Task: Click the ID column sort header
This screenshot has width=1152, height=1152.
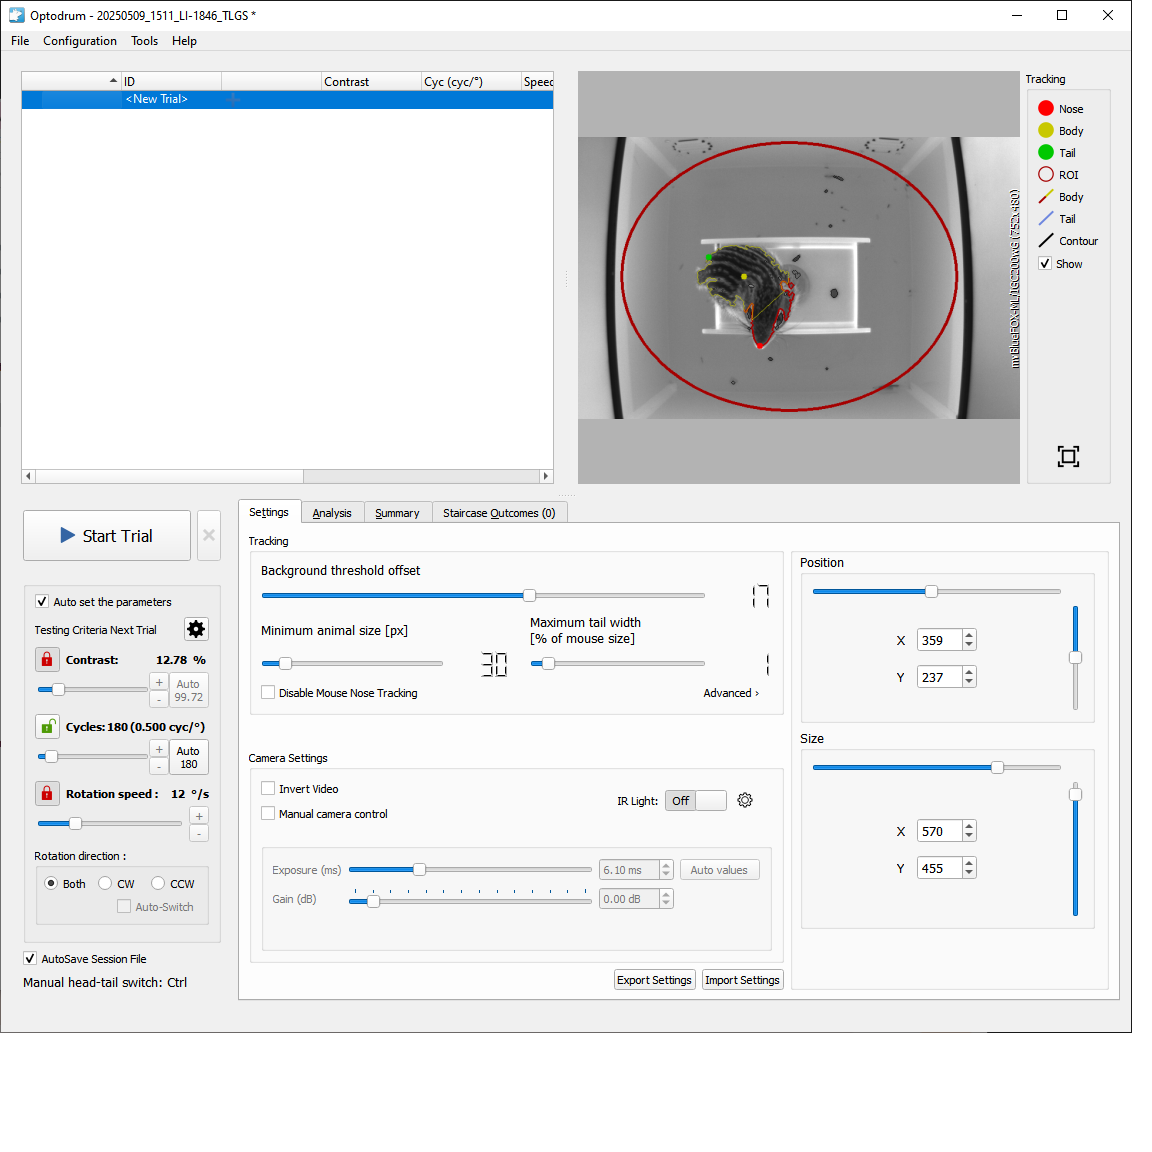Action: (x=171, y=82)
